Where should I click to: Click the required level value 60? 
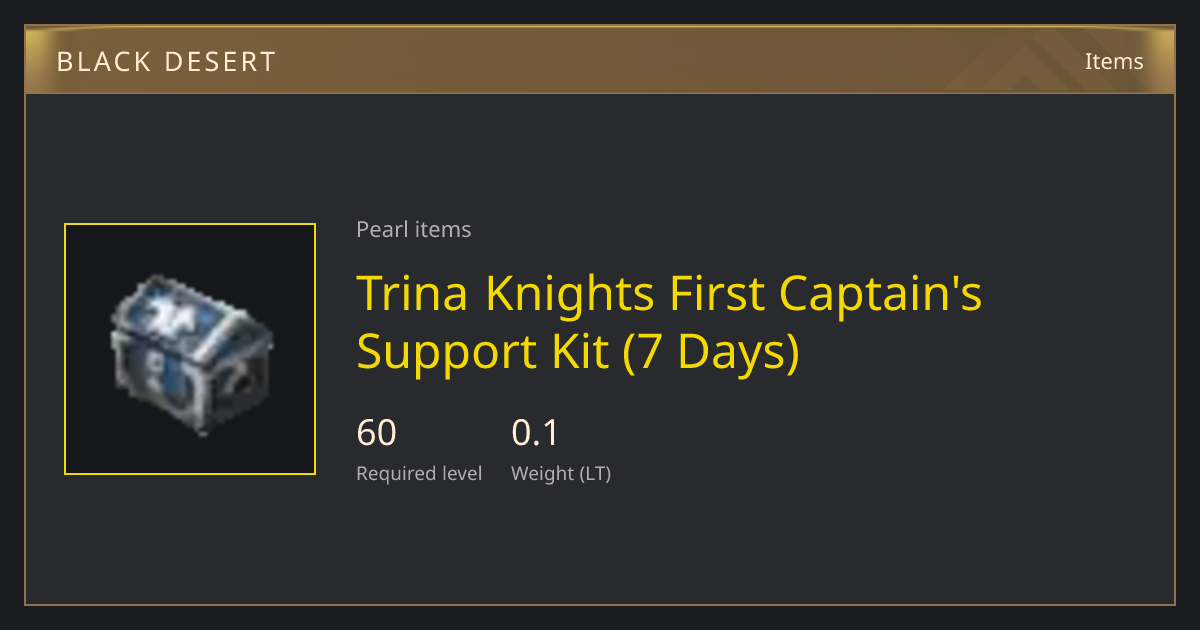click(x=377, y=433)
